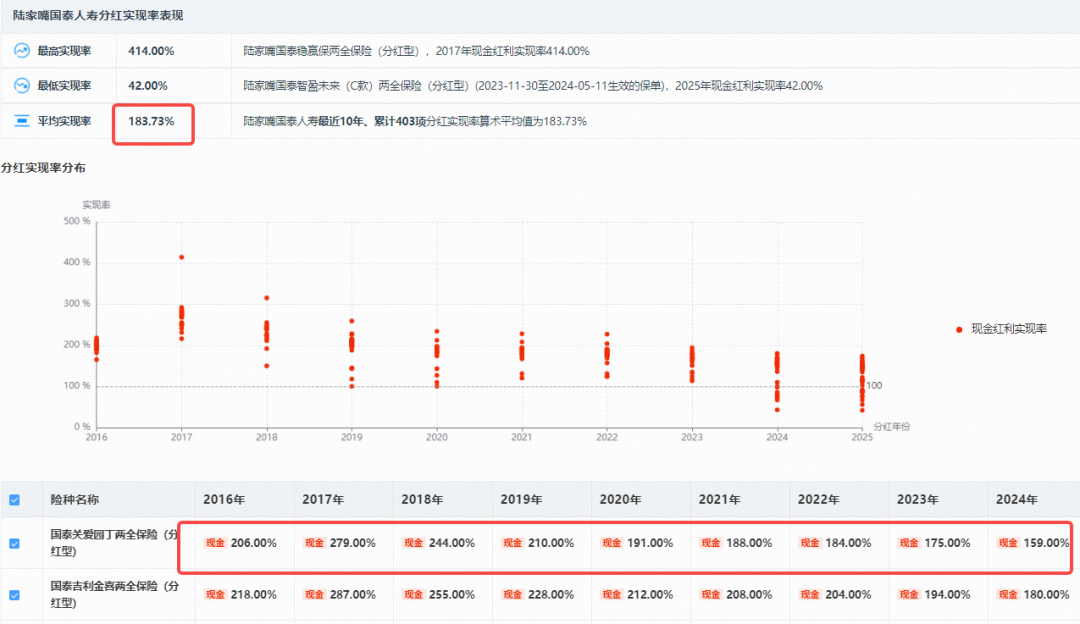This screenshot has width=1080, height=624.
Task: Click the 414% data point above 2017
Action: pyautogui.click(x=182, y=258)
